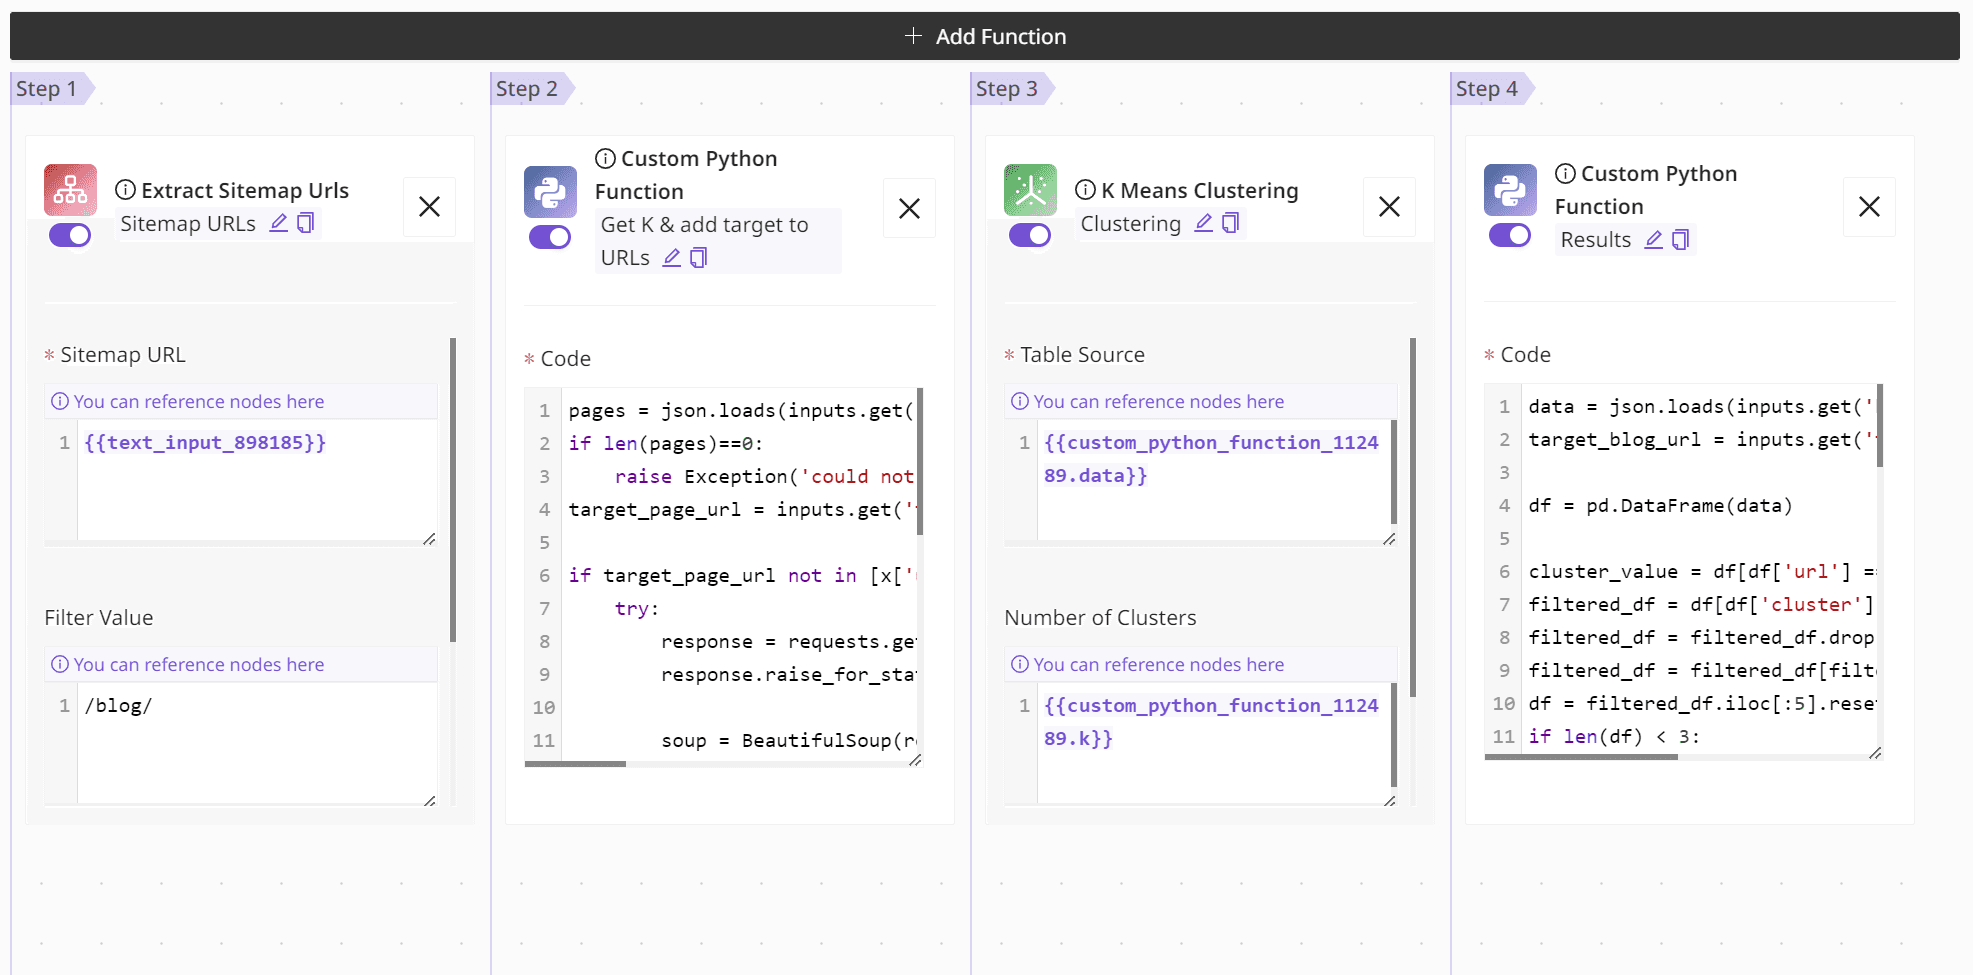The height and width of the screenshot is (975, 1973).
Task: Edit the Results node name
Action: 1654,240
